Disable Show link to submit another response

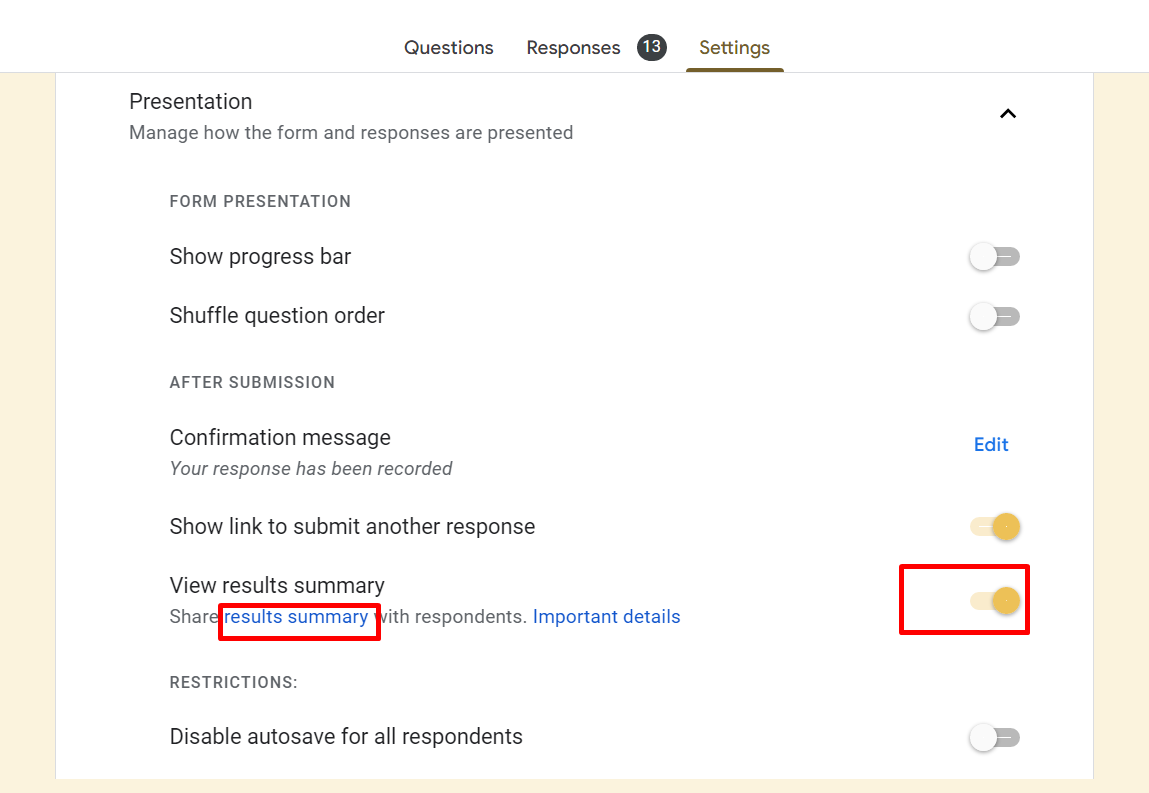coord(994,526)
